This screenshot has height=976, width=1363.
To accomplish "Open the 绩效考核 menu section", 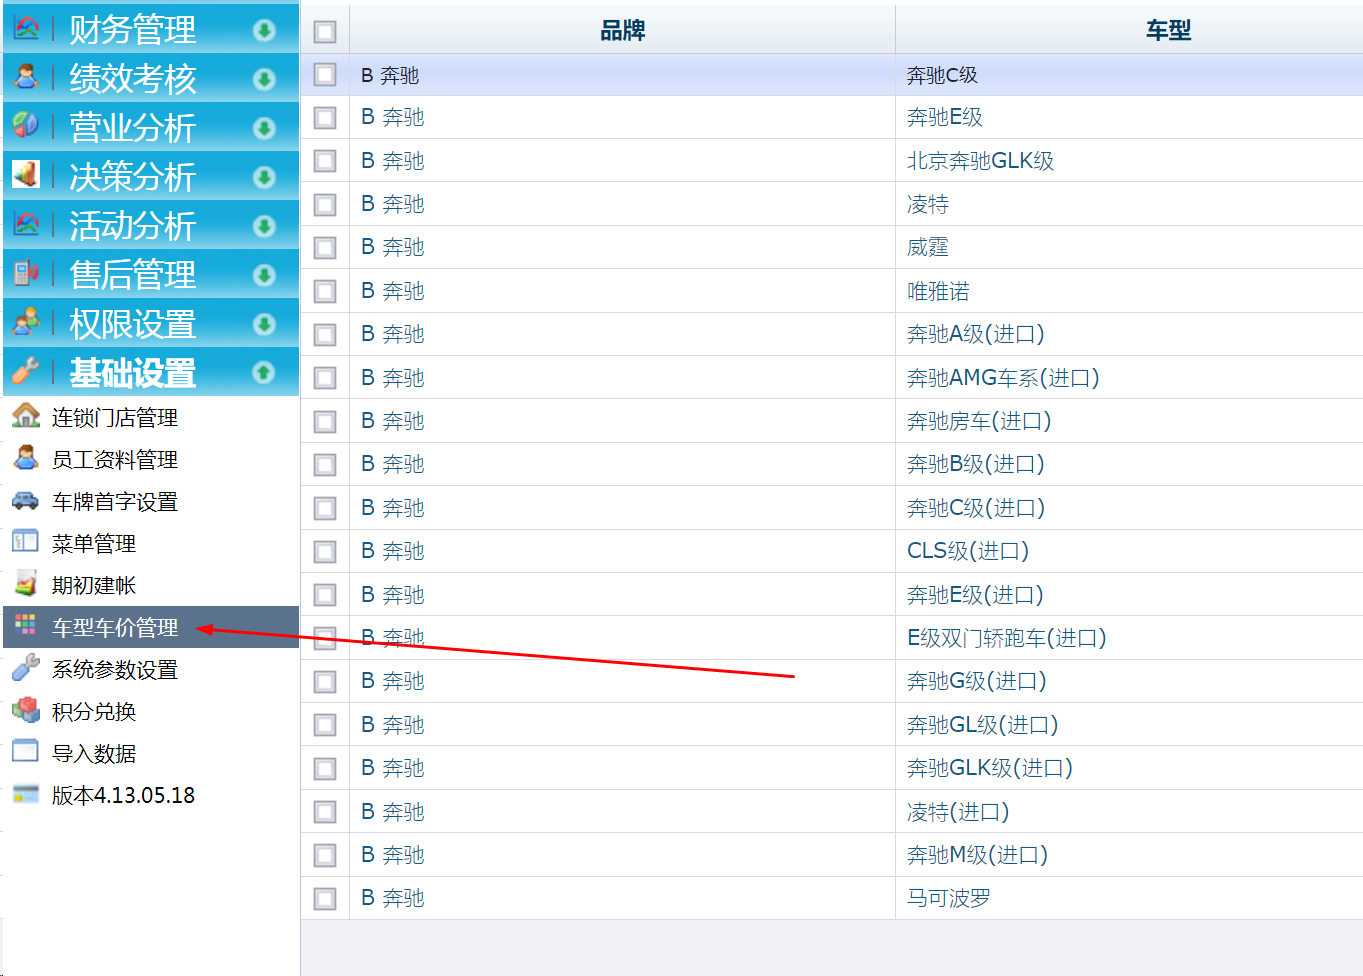I will 132,79.
